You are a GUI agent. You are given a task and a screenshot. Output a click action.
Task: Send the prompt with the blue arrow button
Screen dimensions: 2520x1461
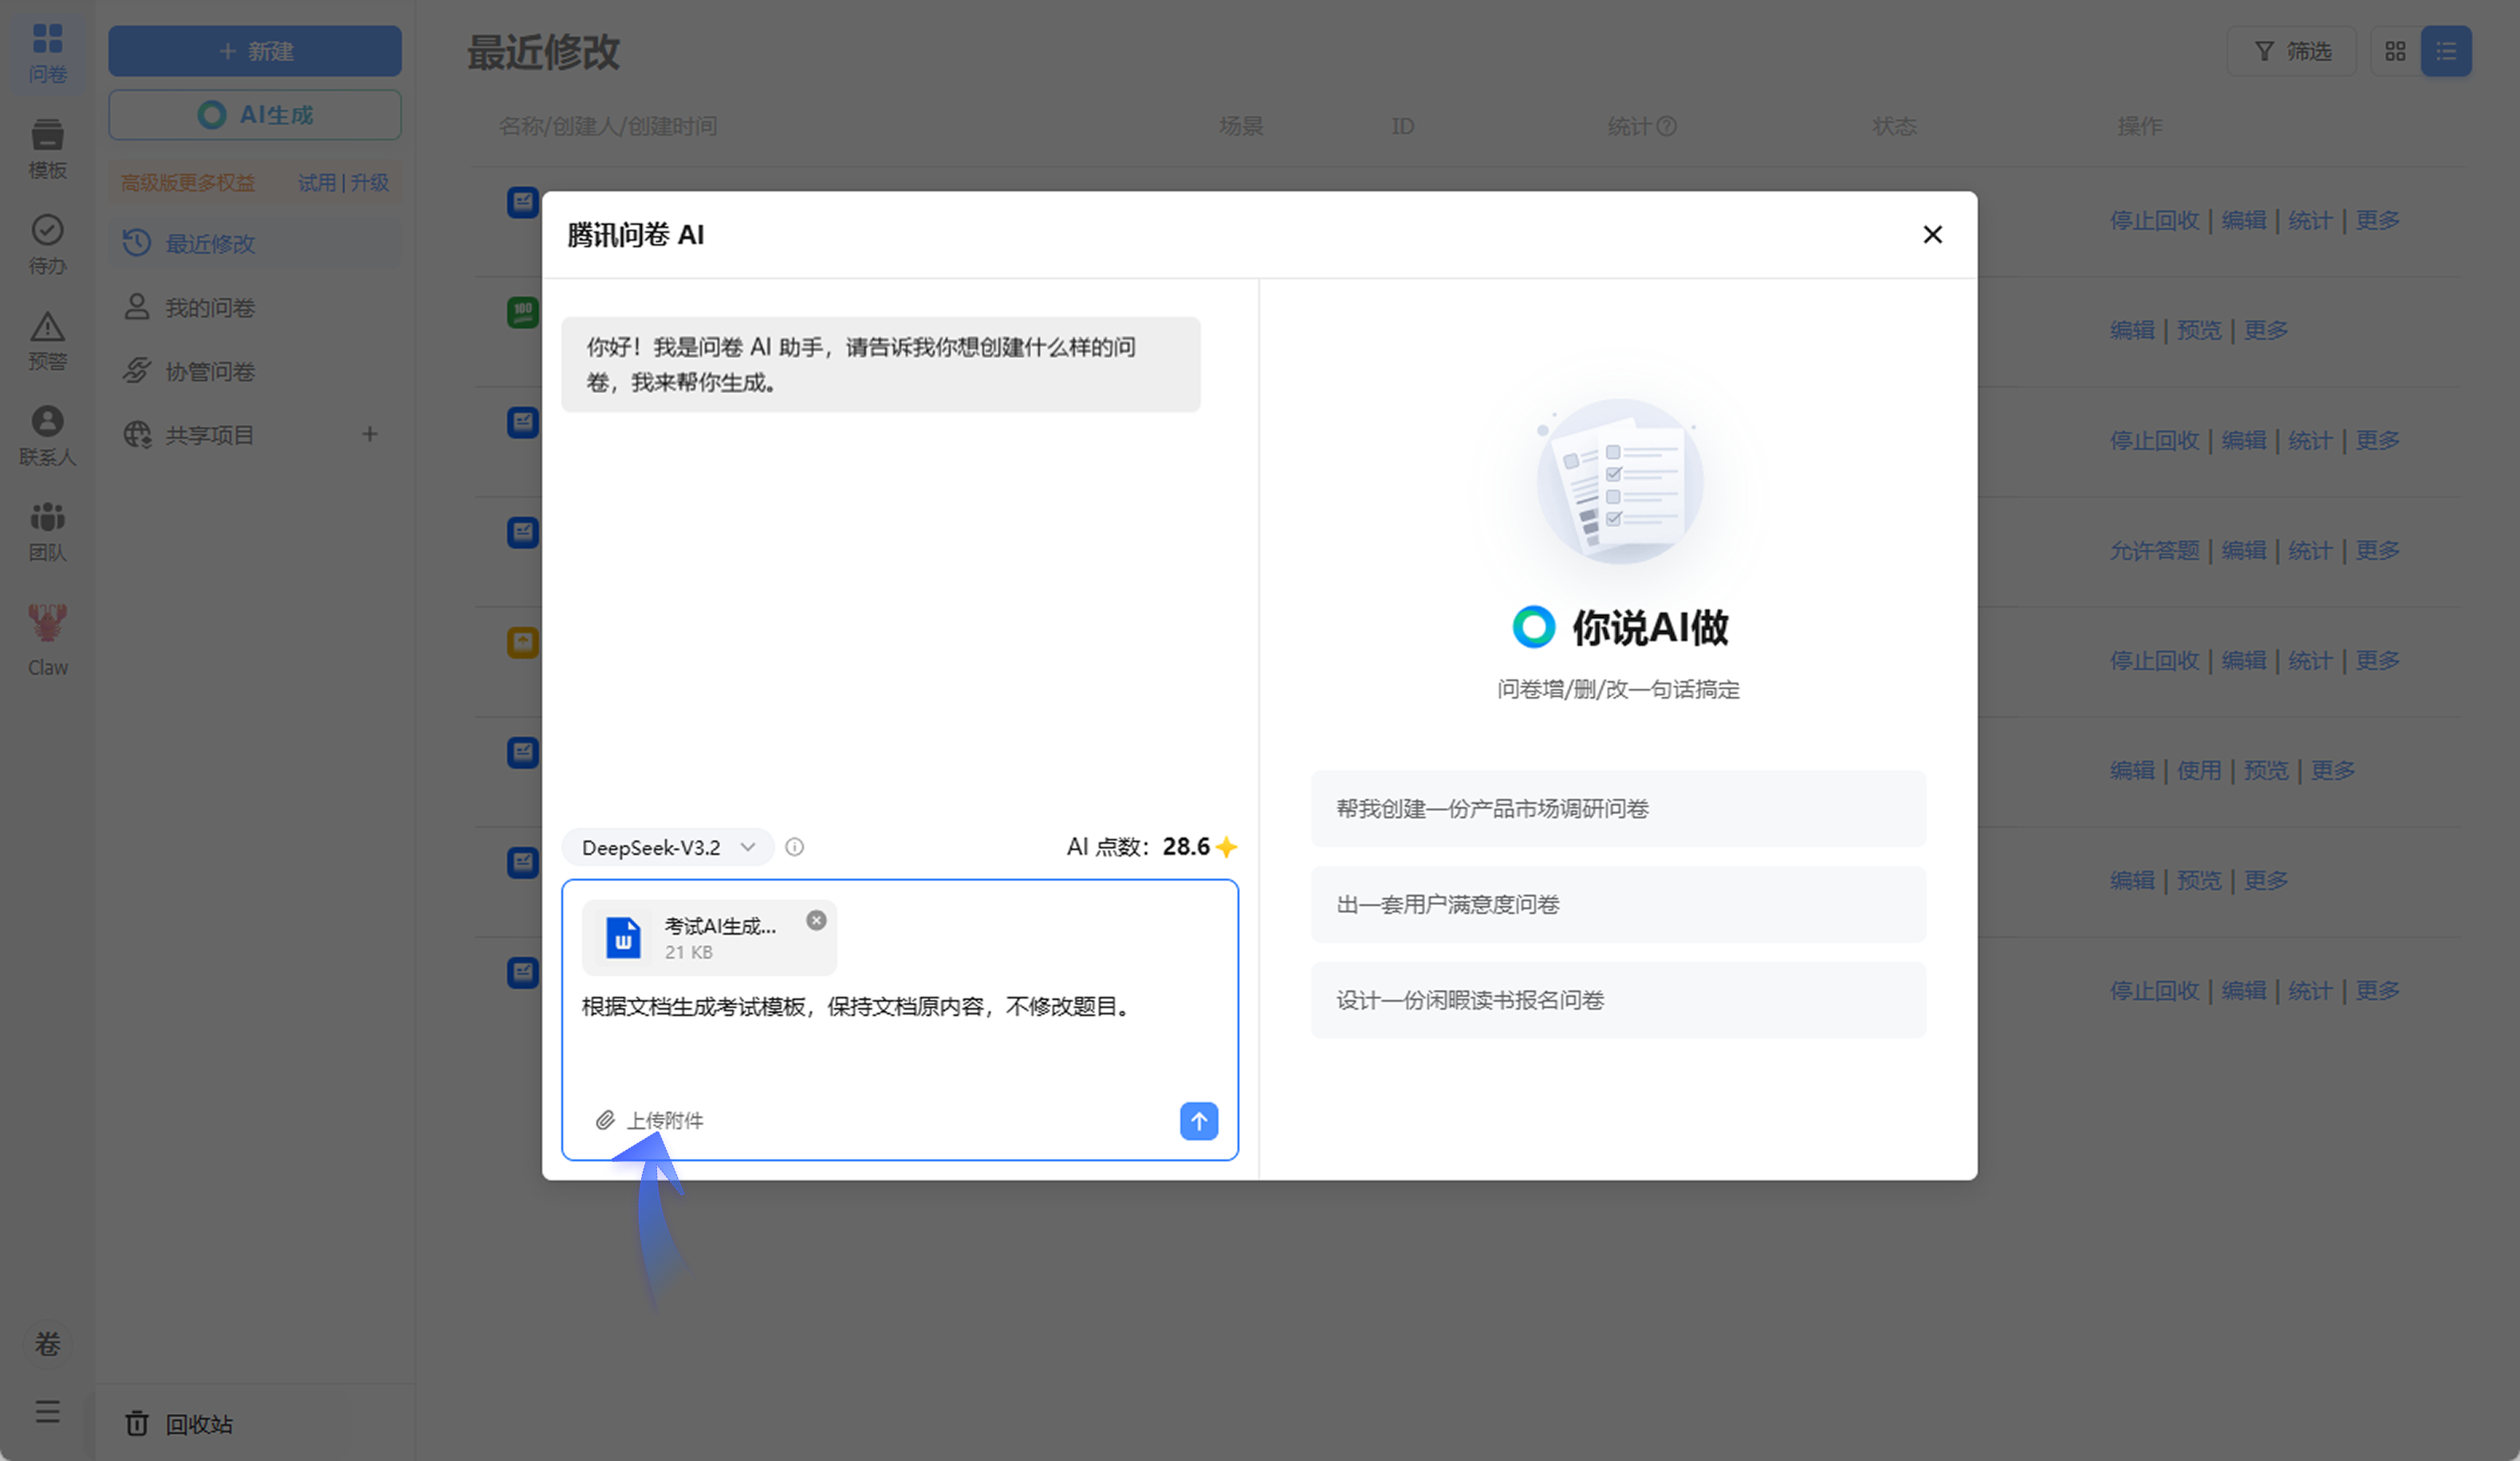[1199, 1121]
